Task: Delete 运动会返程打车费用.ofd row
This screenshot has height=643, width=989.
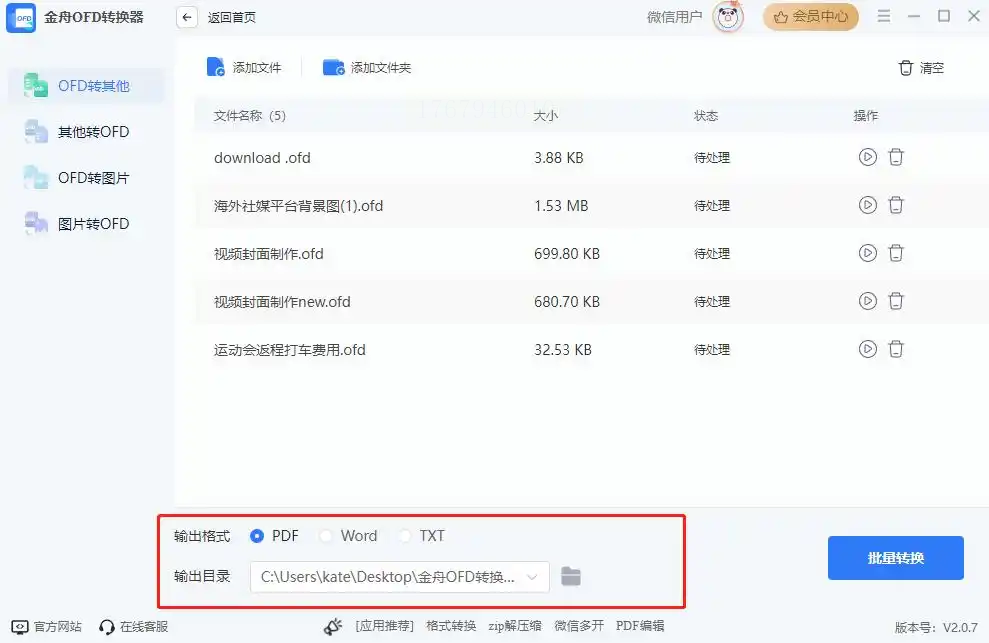Action: pos(896,349)
